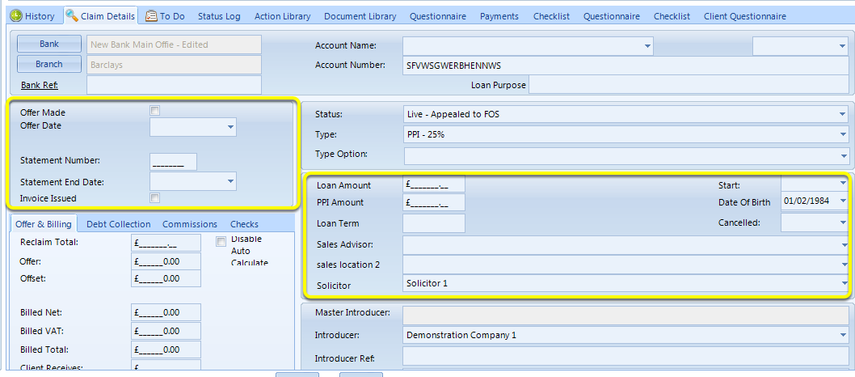Image resolution: width=855 pixels, height=377 pixels.
Task: Click the New Bank Main Offie - Edited field
Action: (174, 45)
